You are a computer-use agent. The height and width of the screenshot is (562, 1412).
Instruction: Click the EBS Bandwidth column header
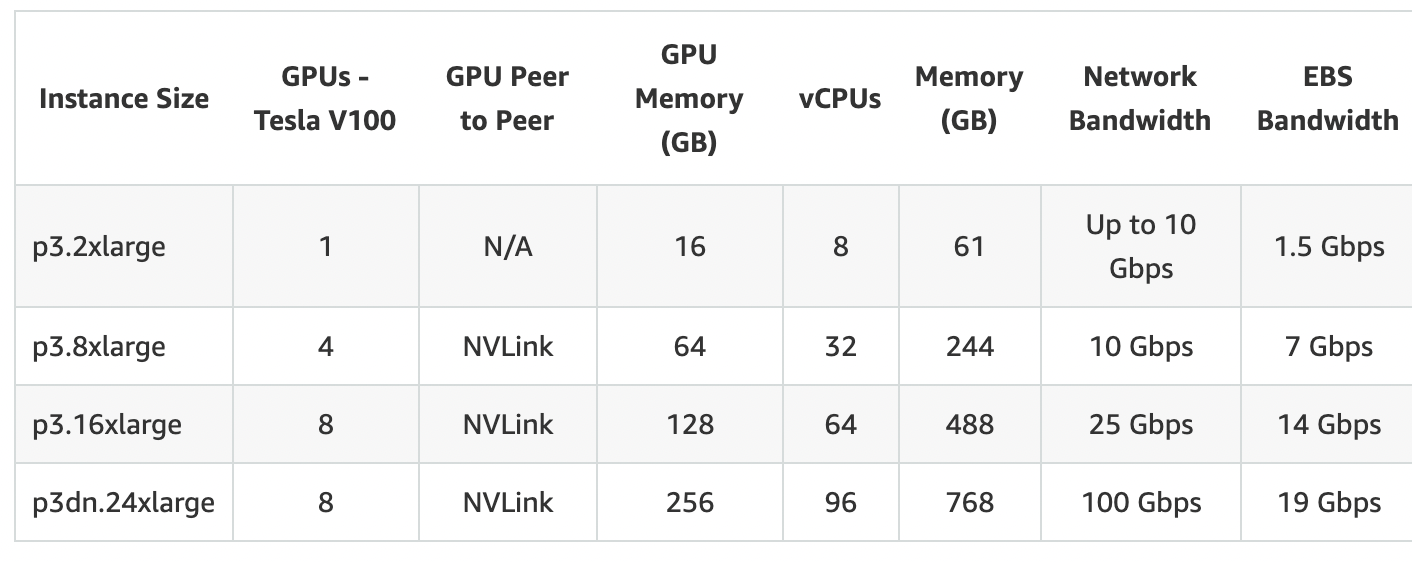[1327, 99]
